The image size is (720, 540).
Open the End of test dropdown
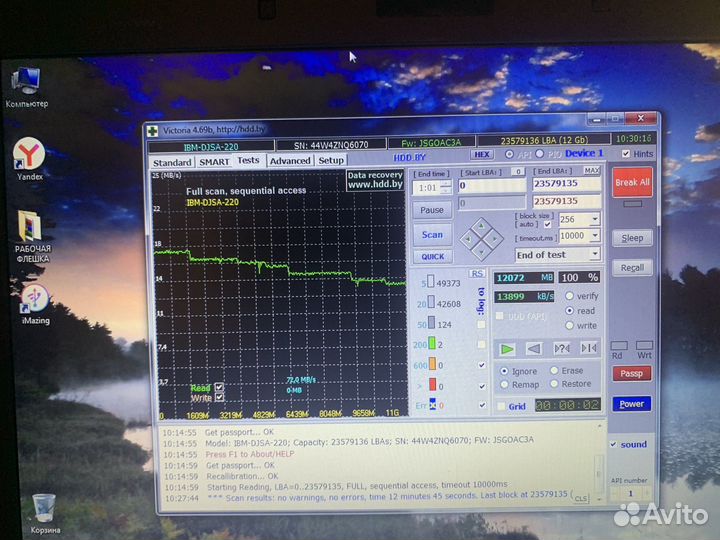click(x=595, y=254)
